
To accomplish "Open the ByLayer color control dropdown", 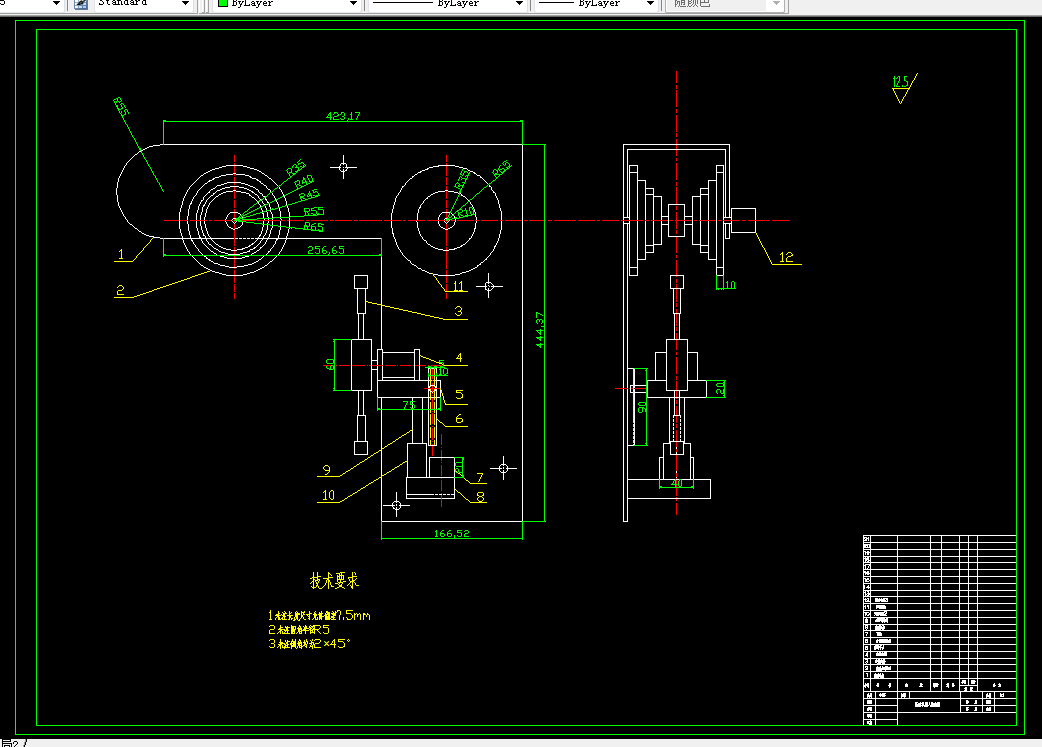I will [354, 3].
